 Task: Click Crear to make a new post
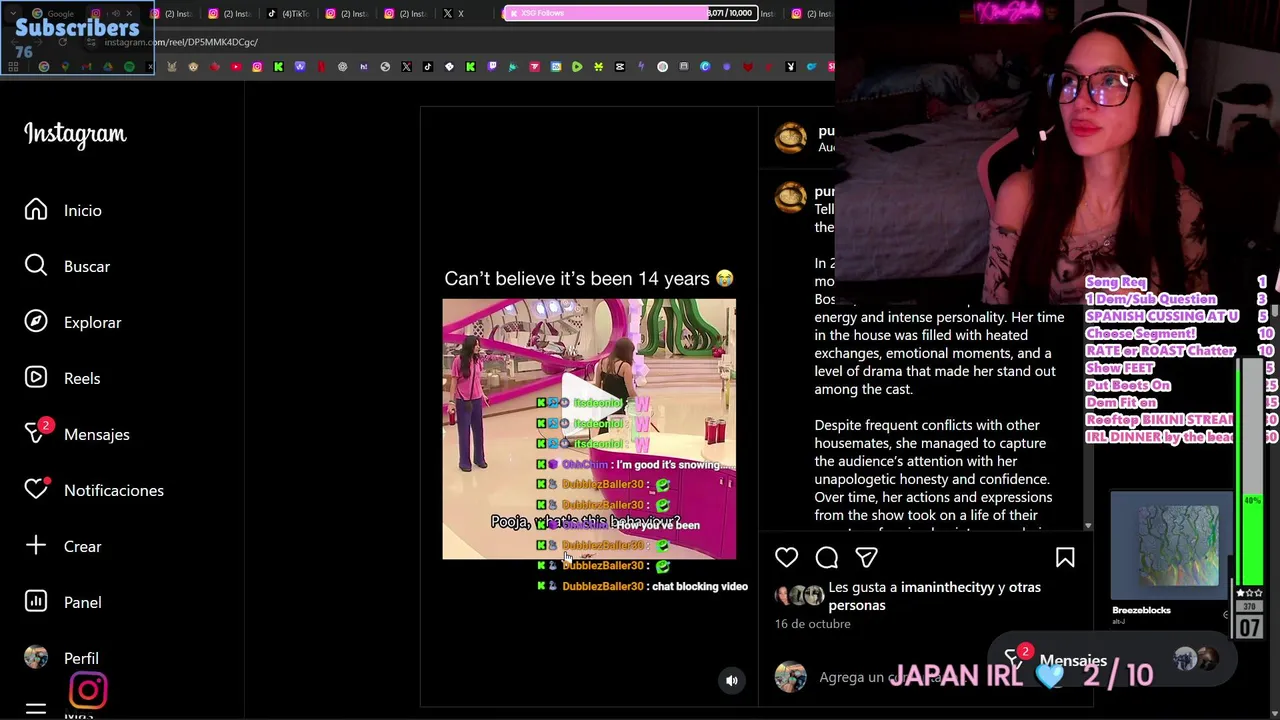(63, 546)
